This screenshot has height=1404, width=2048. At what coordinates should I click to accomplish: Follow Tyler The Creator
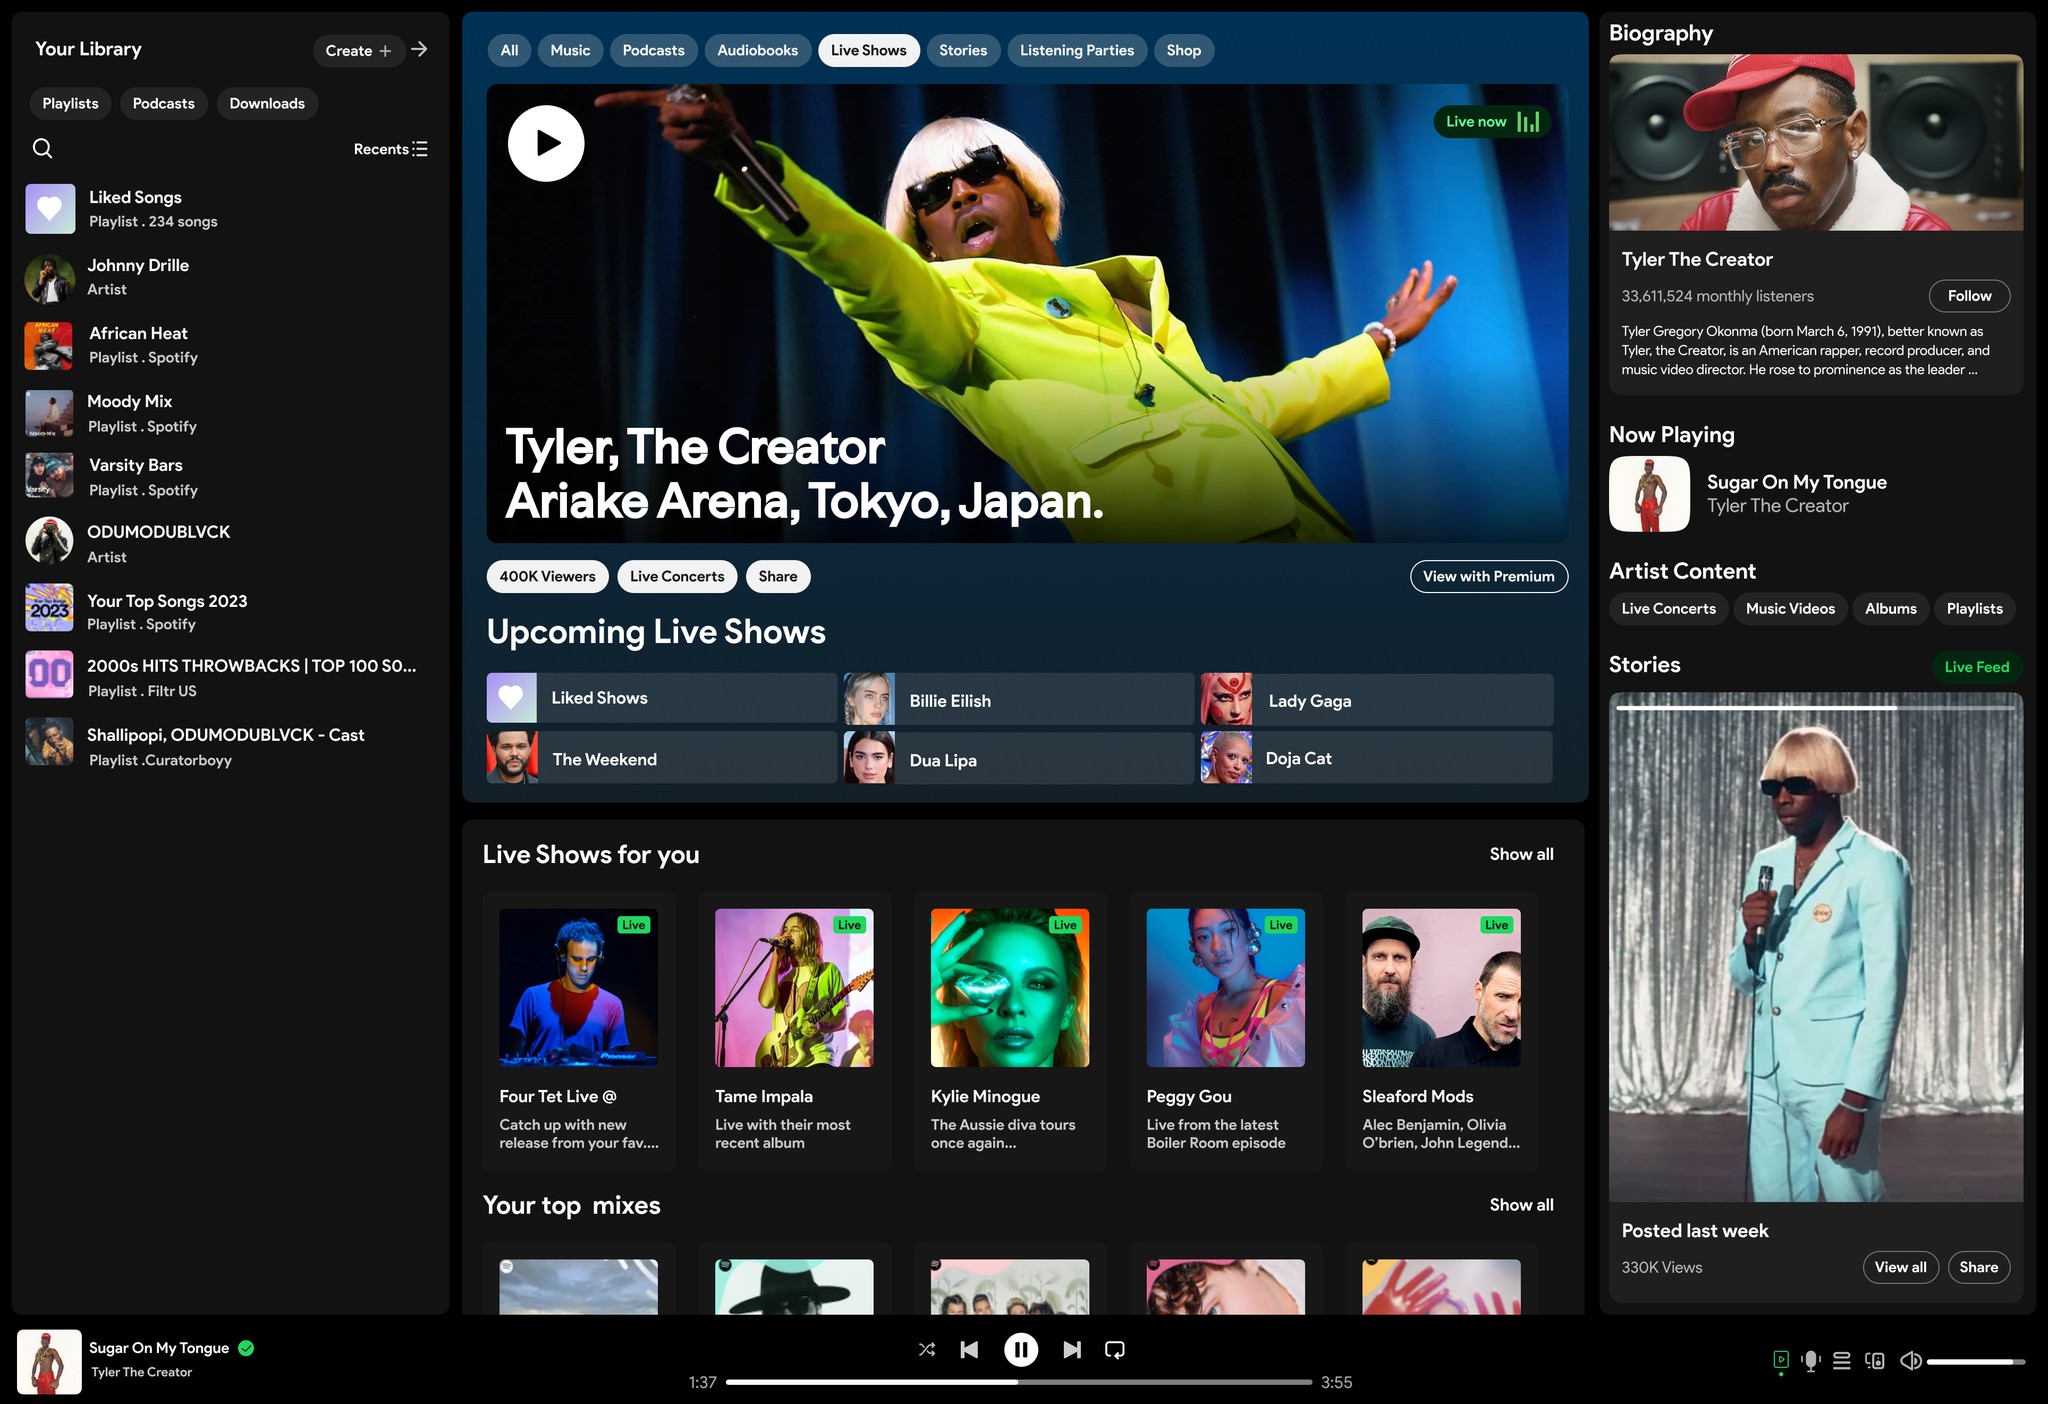click(1968, 296)
